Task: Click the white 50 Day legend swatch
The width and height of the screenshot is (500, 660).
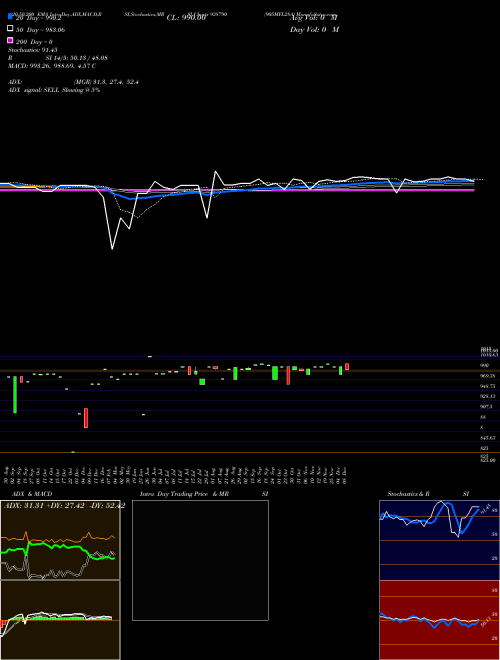Action: pos(10,29)
